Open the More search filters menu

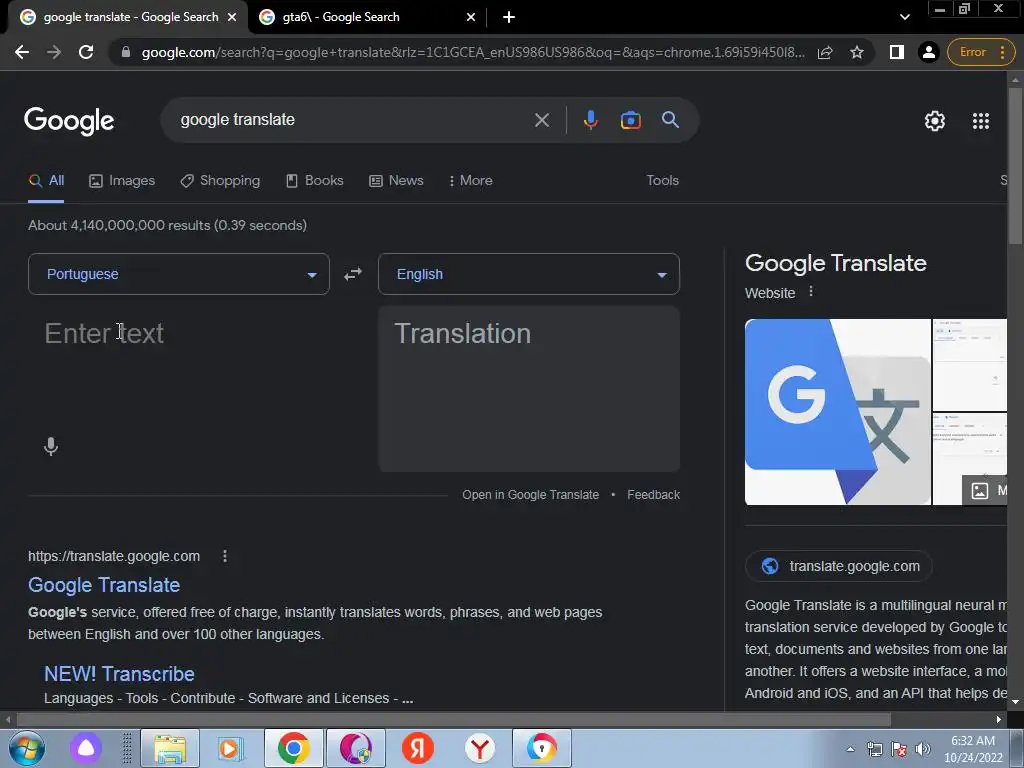[x=471, y=181]
